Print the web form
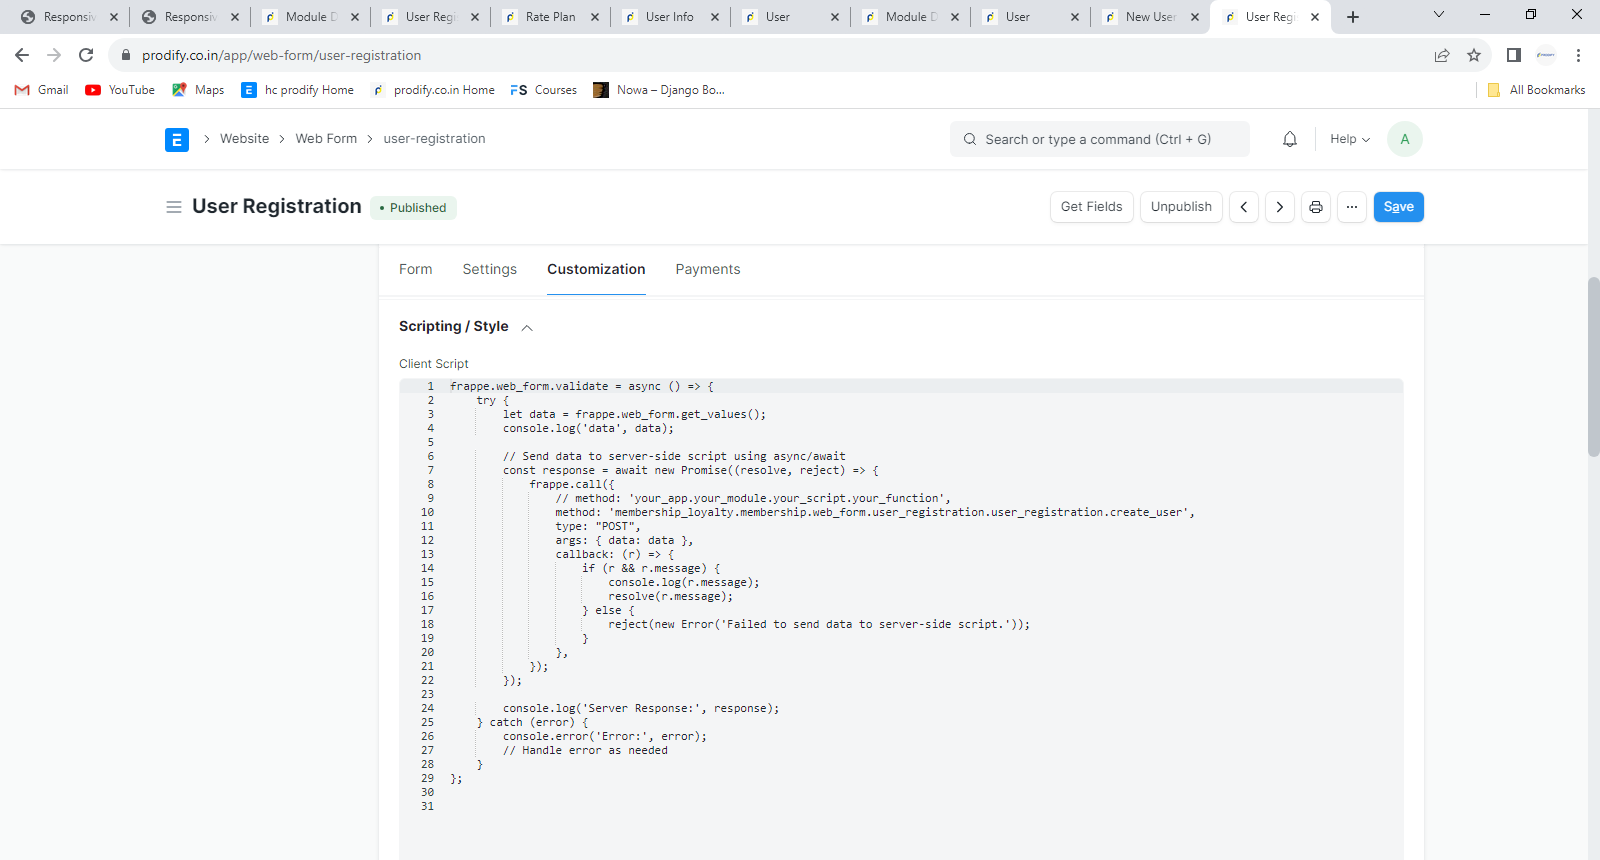Viewport: 1600px width, 860px height. 1316,207
